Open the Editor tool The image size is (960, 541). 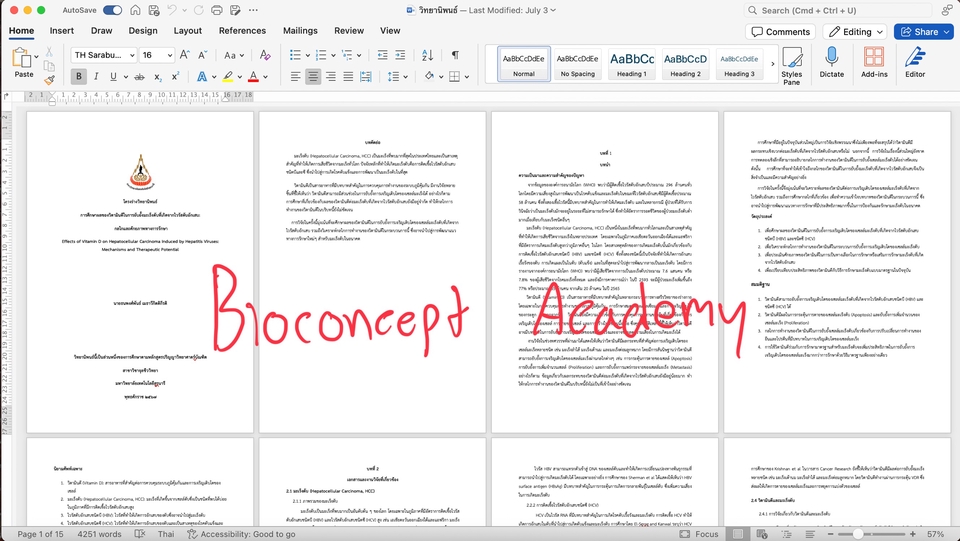pyautogui.click(x=914, y=63)
